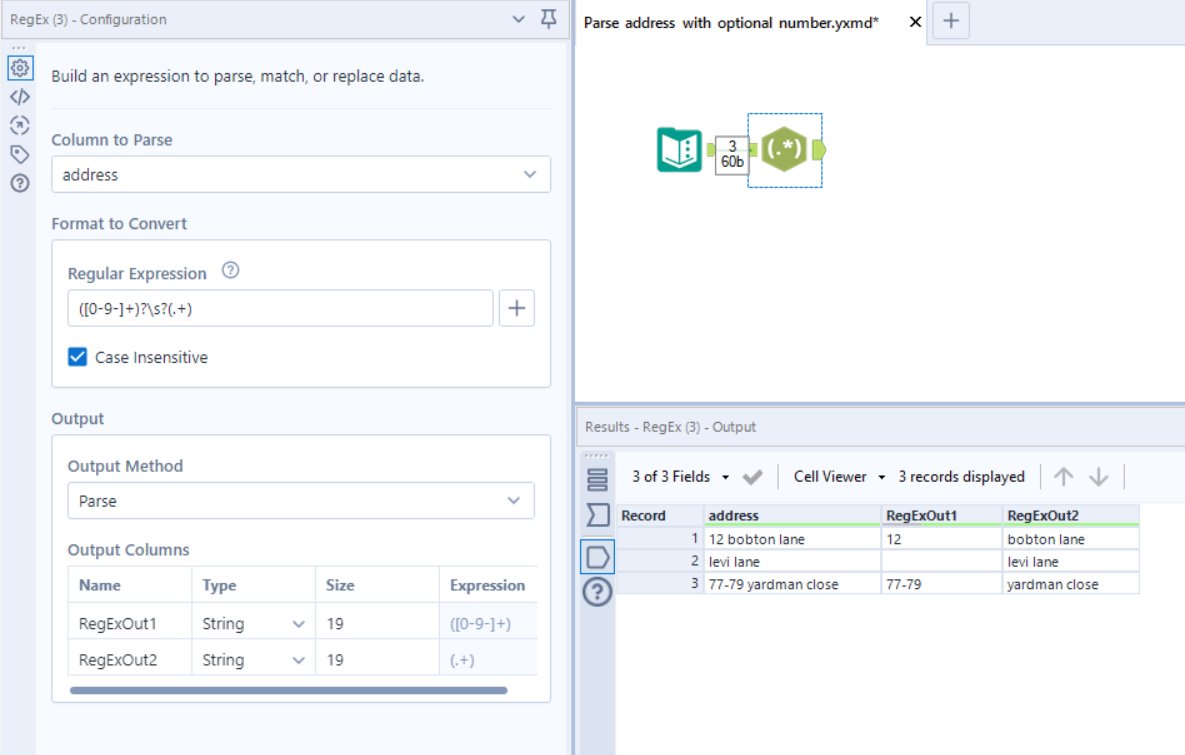Viewport: 1185px width, 755px height.
Task: Open help via question mark icon in sidebar
Action: pyautogui.click(x=20, y=182)
